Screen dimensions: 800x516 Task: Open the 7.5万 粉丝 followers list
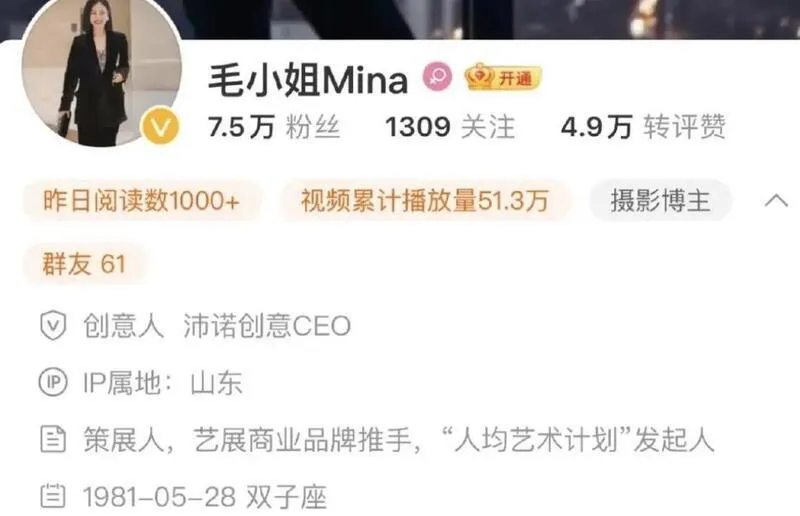pyautogui.click(x=274, y=127)
